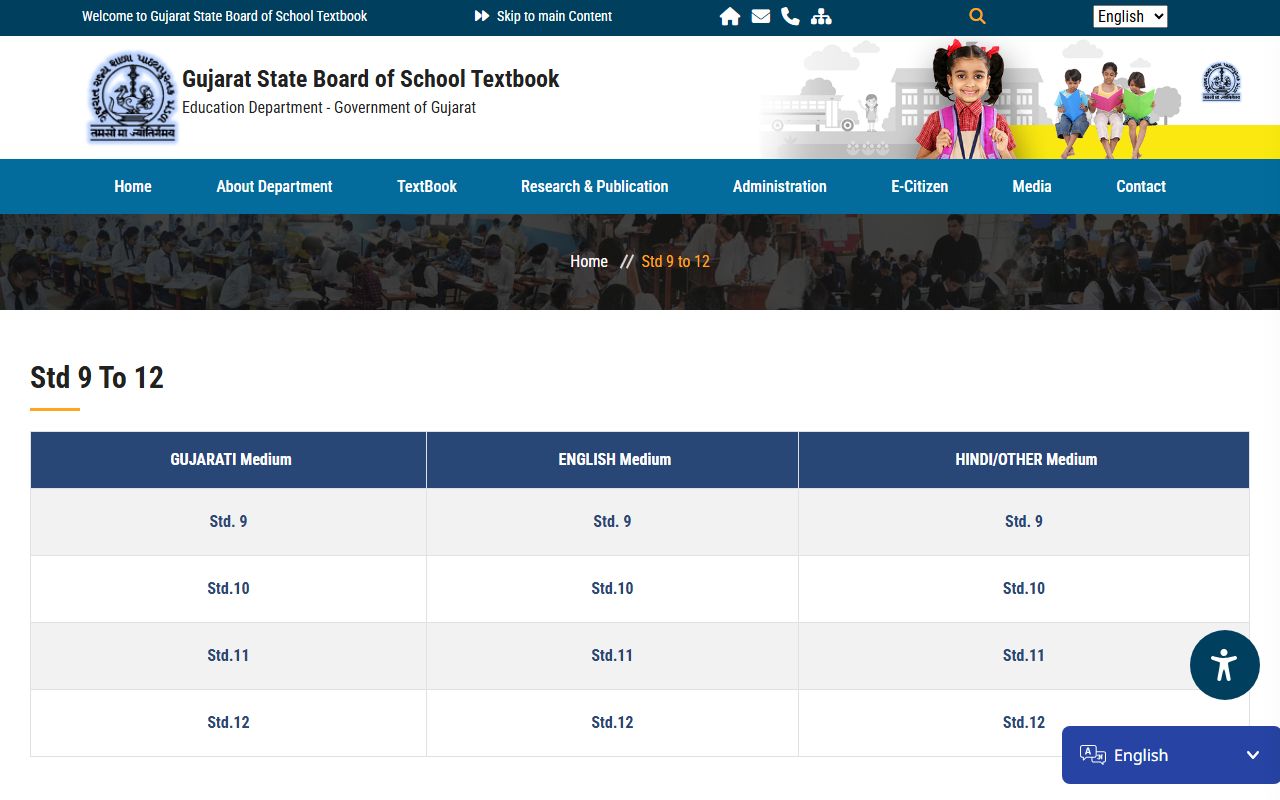Open Std. 9 under English Medium
This screenshot has width=1280, height=800.
[x=612, y=521]
